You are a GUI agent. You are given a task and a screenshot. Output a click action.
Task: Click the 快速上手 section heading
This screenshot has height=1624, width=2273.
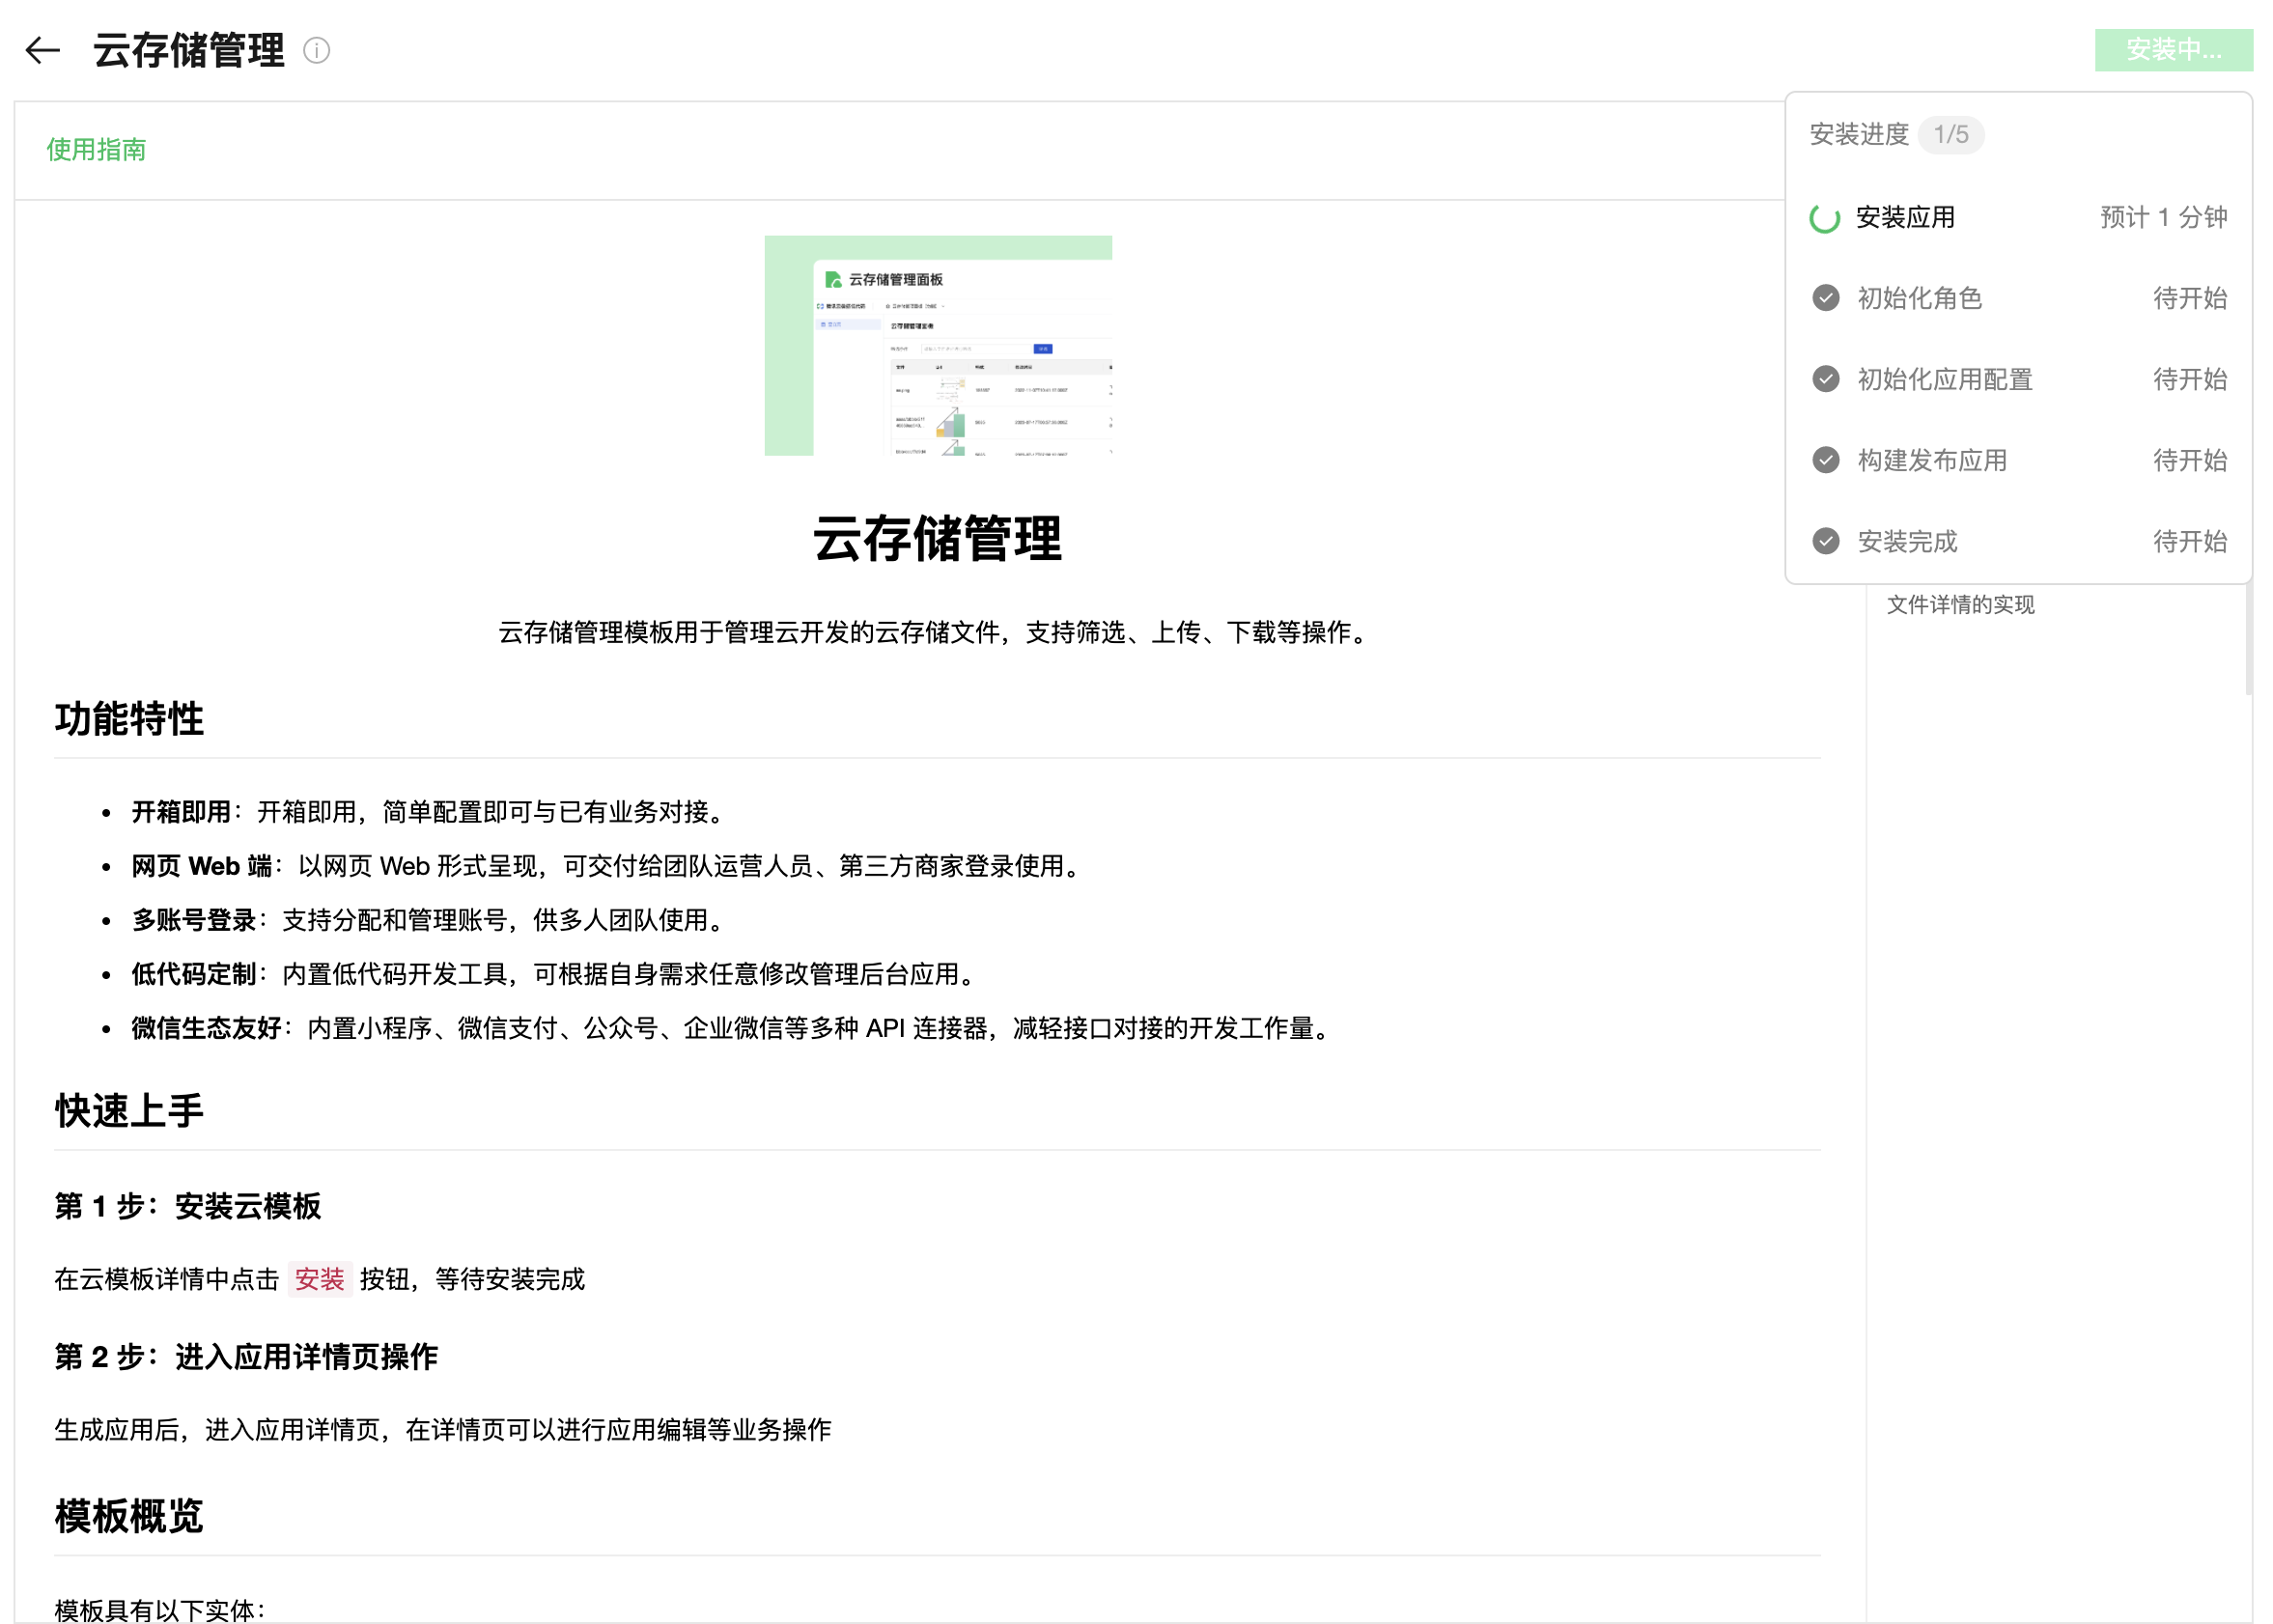click(x=129, y=1111)
